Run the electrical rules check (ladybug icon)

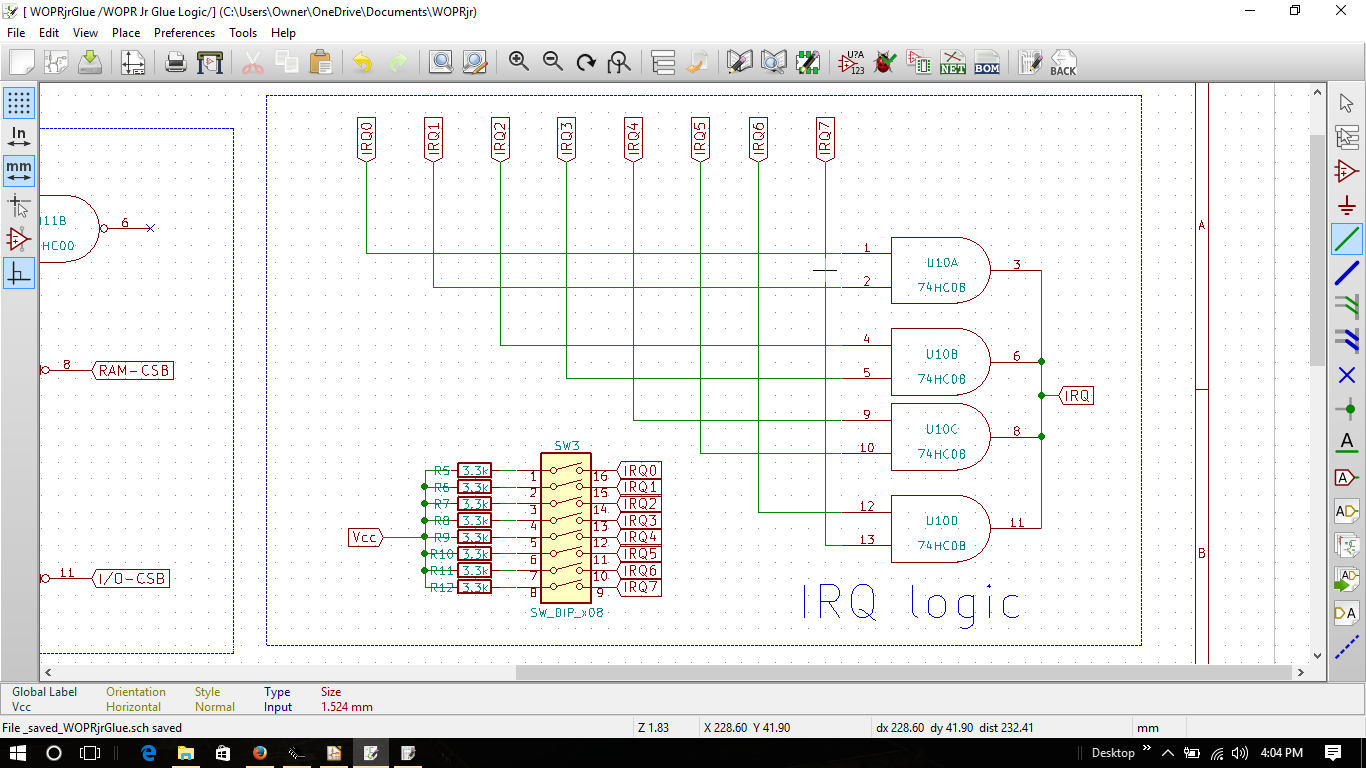coord(884,62)
